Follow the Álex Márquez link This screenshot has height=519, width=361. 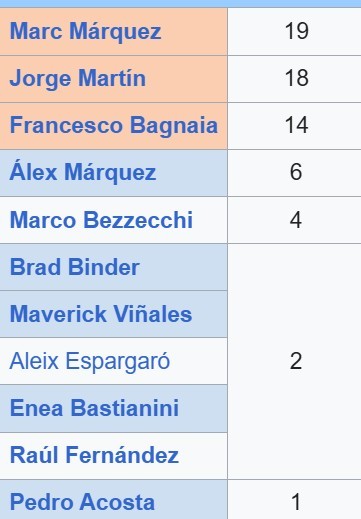pos(83,172)
